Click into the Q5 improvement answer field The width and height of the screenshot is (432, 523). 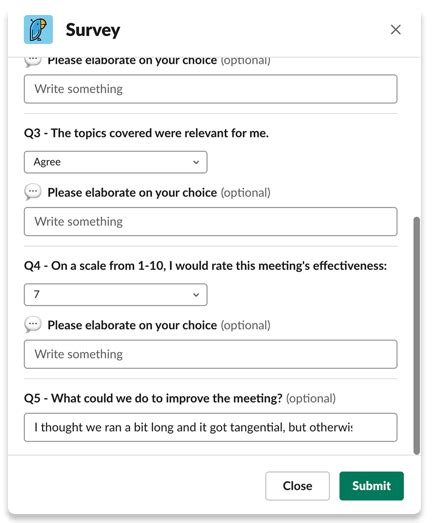[x=210, y=427]
